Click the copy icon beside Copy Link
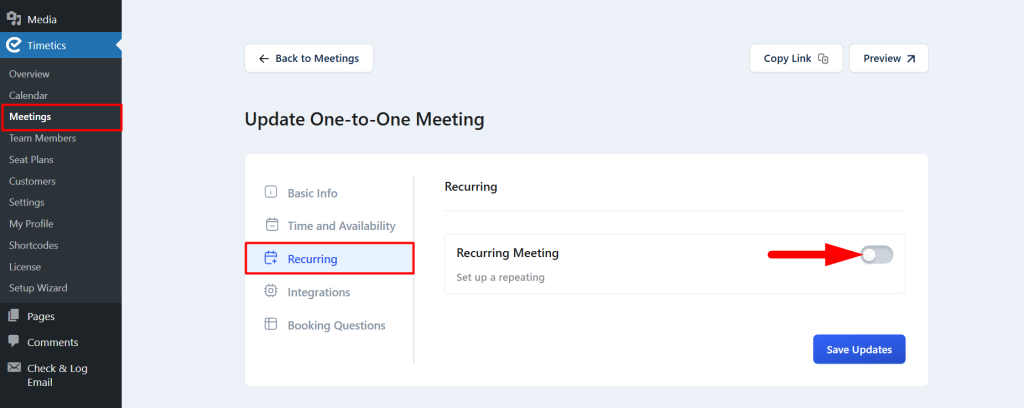Image resolution: width=1024 pixels, height=408 pixels. point(823,59)
